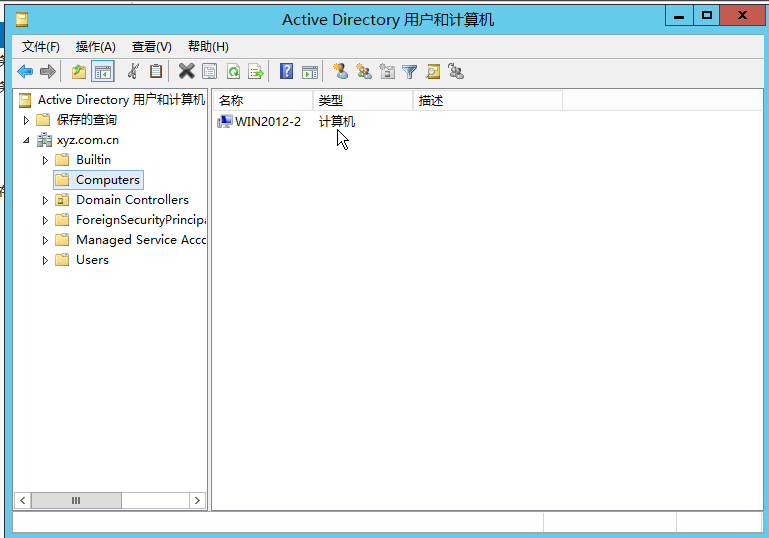Select the Builtin container

pyautogui.click(x=93, y=160)
